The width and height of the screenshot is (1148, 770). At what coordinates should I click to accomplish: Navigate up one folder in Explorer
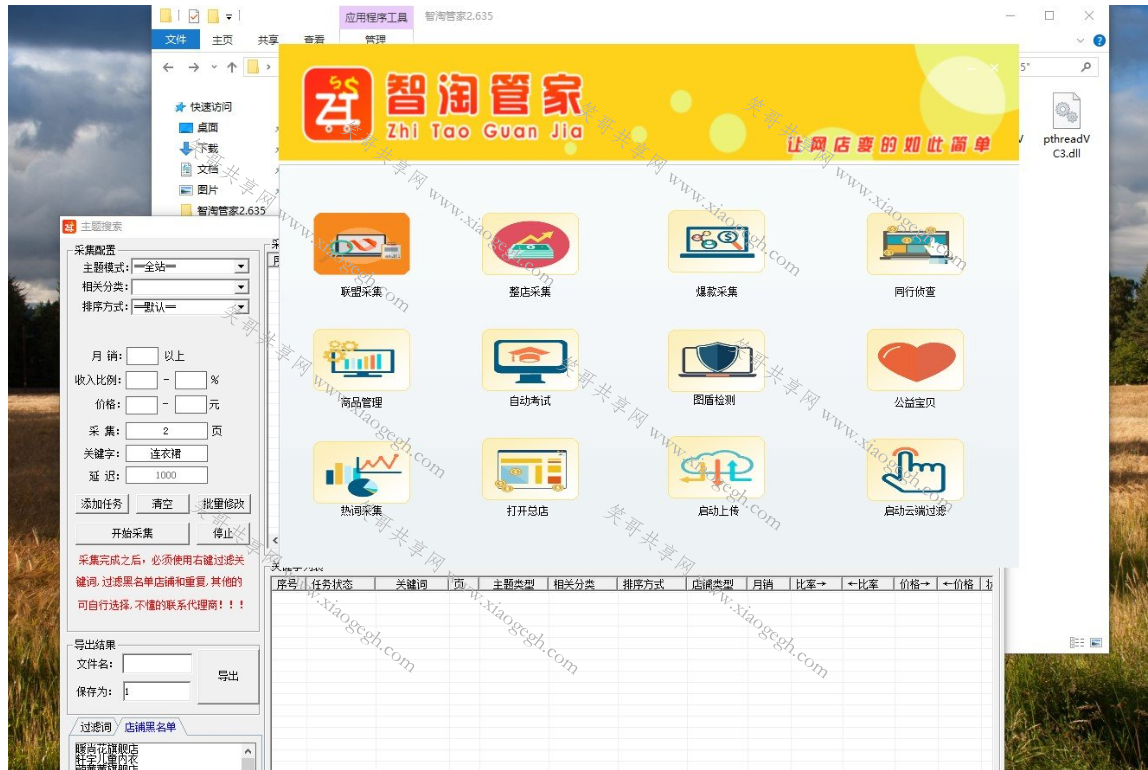(x=231, y=67)
